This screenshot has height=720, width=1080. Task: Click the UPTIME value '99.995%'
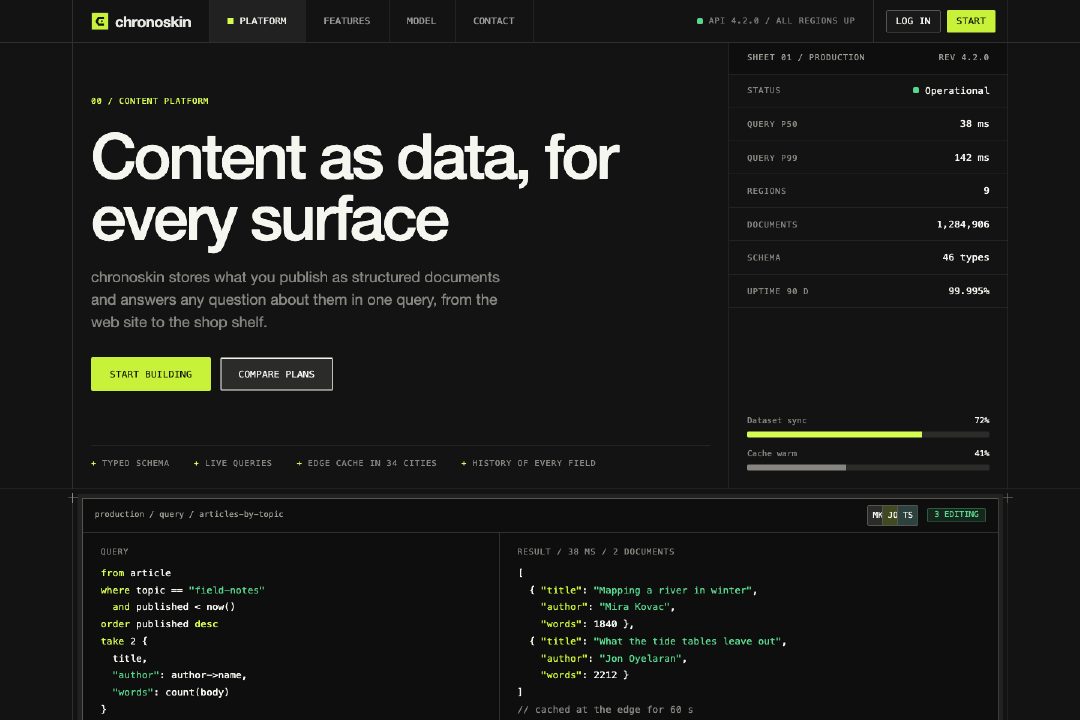[968, 291]
